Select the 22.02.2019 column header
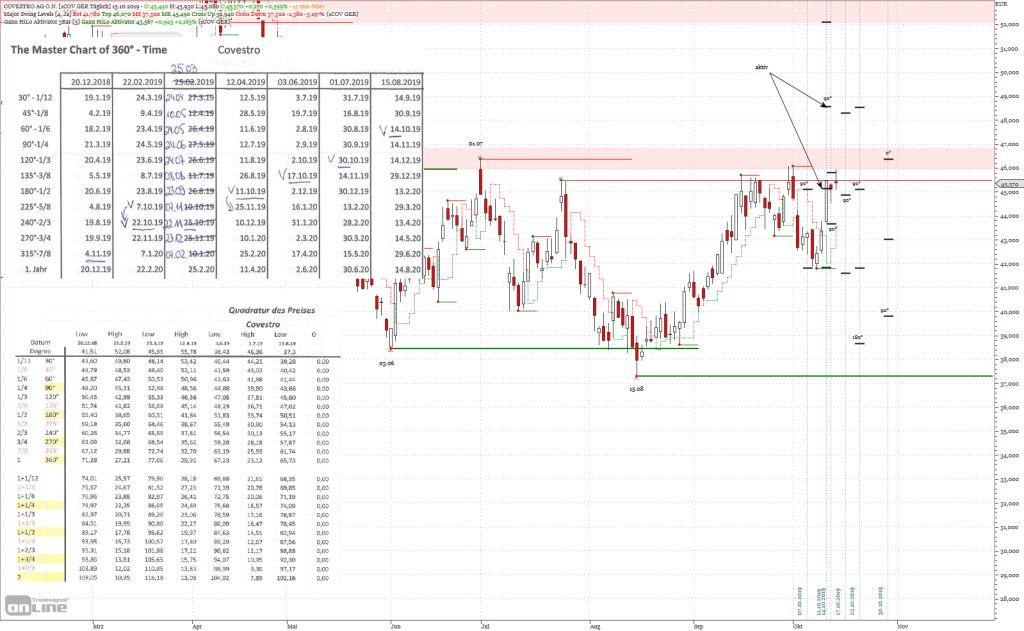This screenshot has height=631, width=1024. click(x=142, y=82)
